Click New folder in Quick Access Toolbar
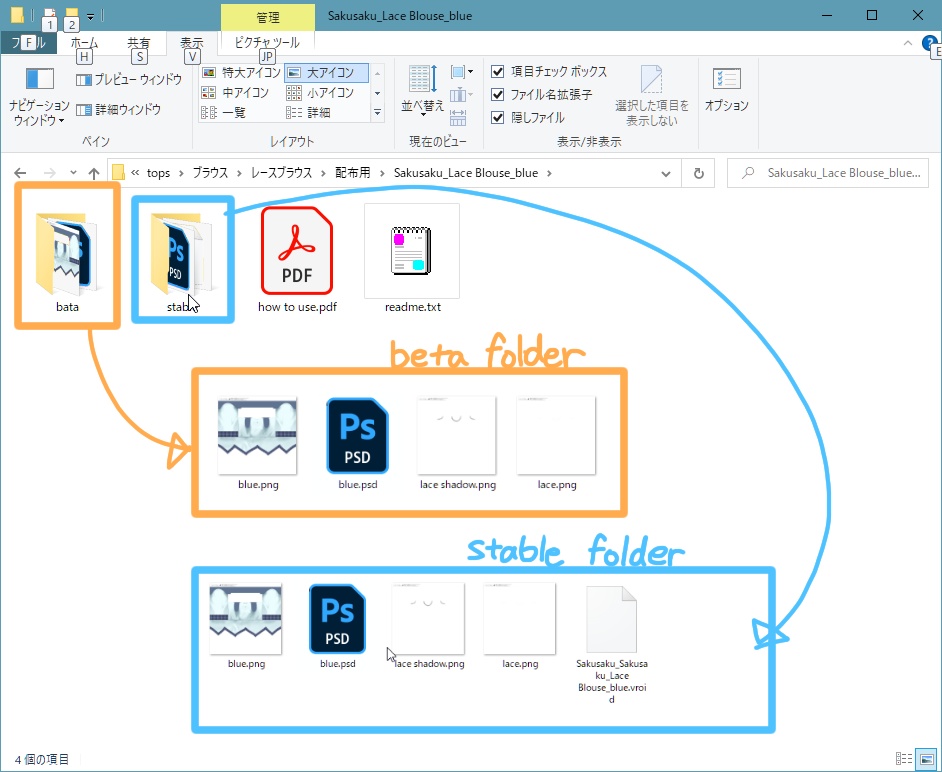 (x=71, y=14)
